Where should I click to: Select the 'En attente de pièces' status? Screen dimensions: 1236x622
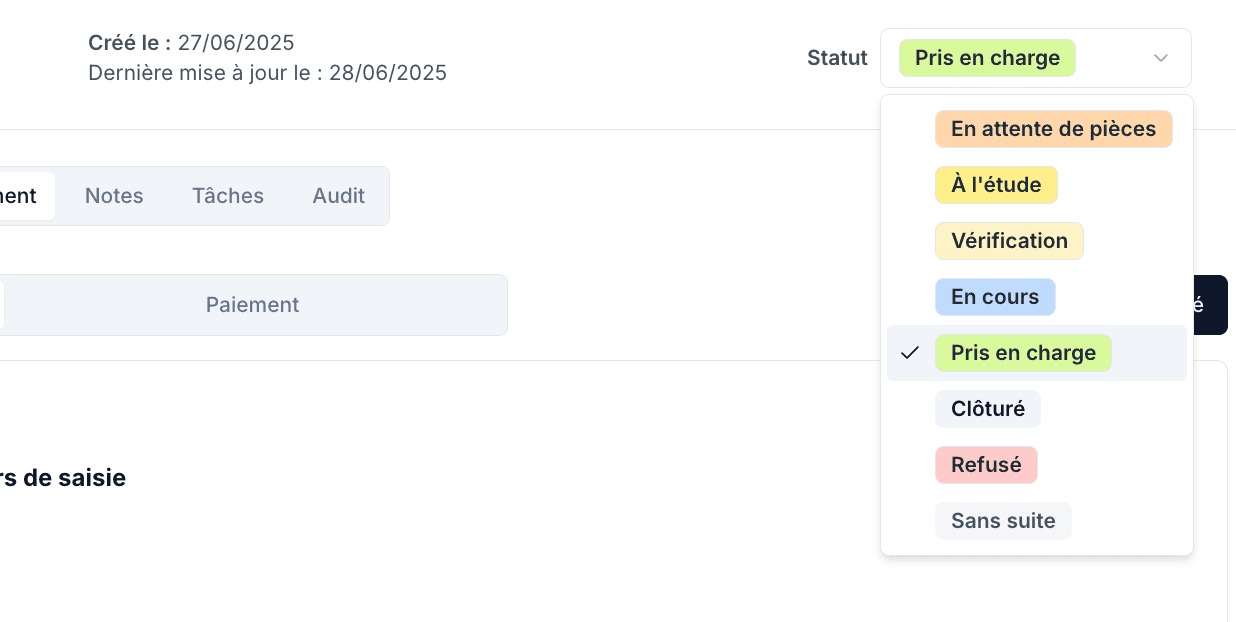pyautogui.click(x=1053, y=129)
